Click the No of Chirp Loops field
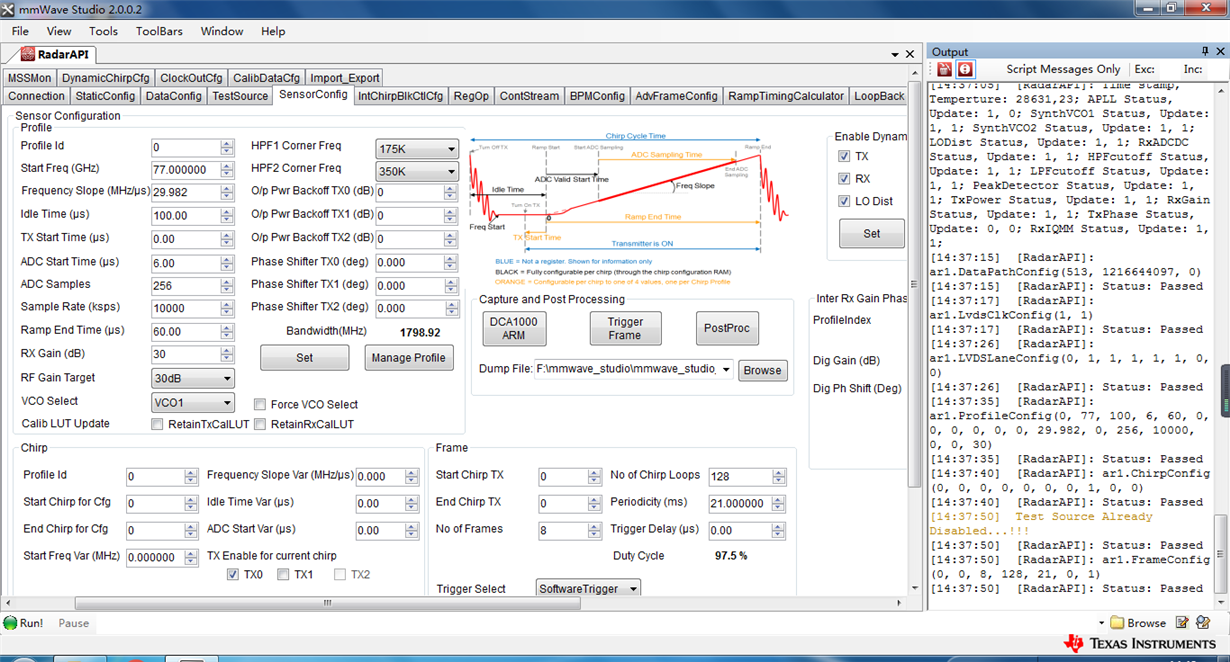Image resolution: width=1230 pixels, height=662 pixels. click(x=741, y=476)
